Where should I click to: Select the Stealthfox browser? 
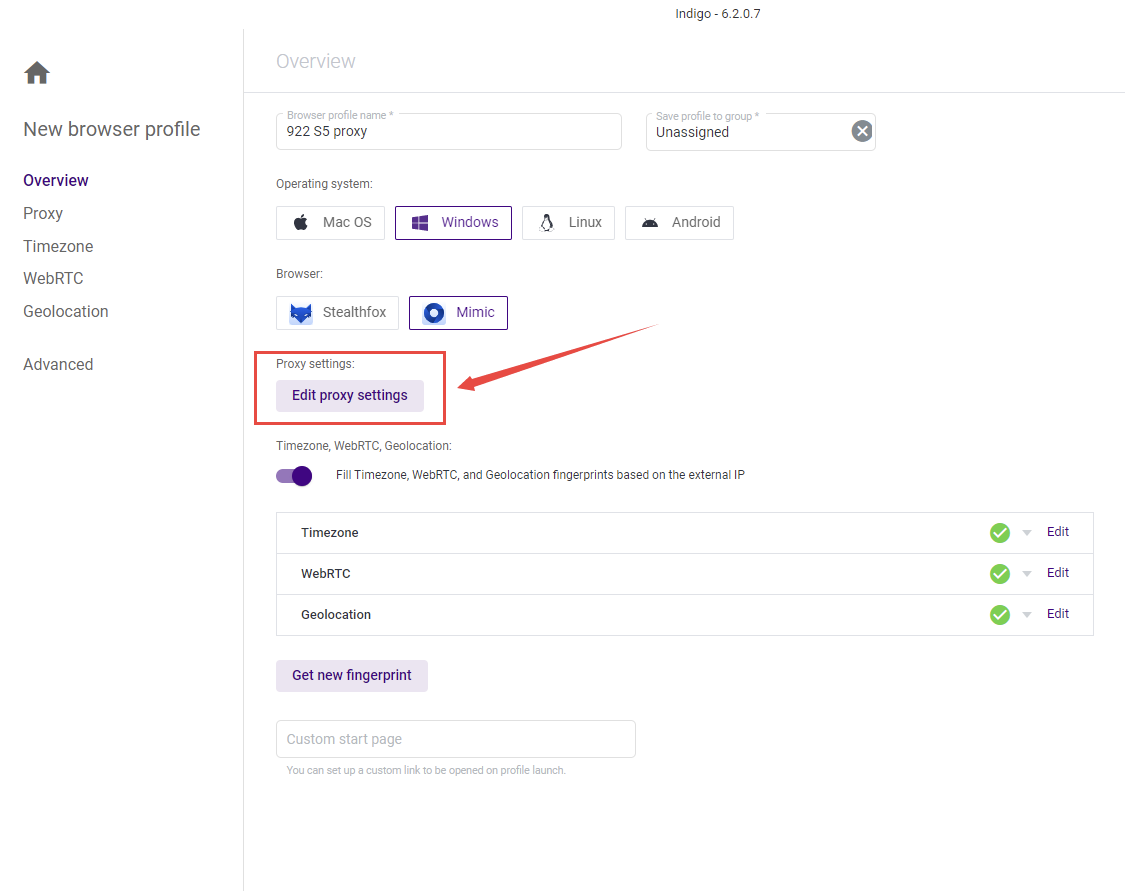(337, 313)
